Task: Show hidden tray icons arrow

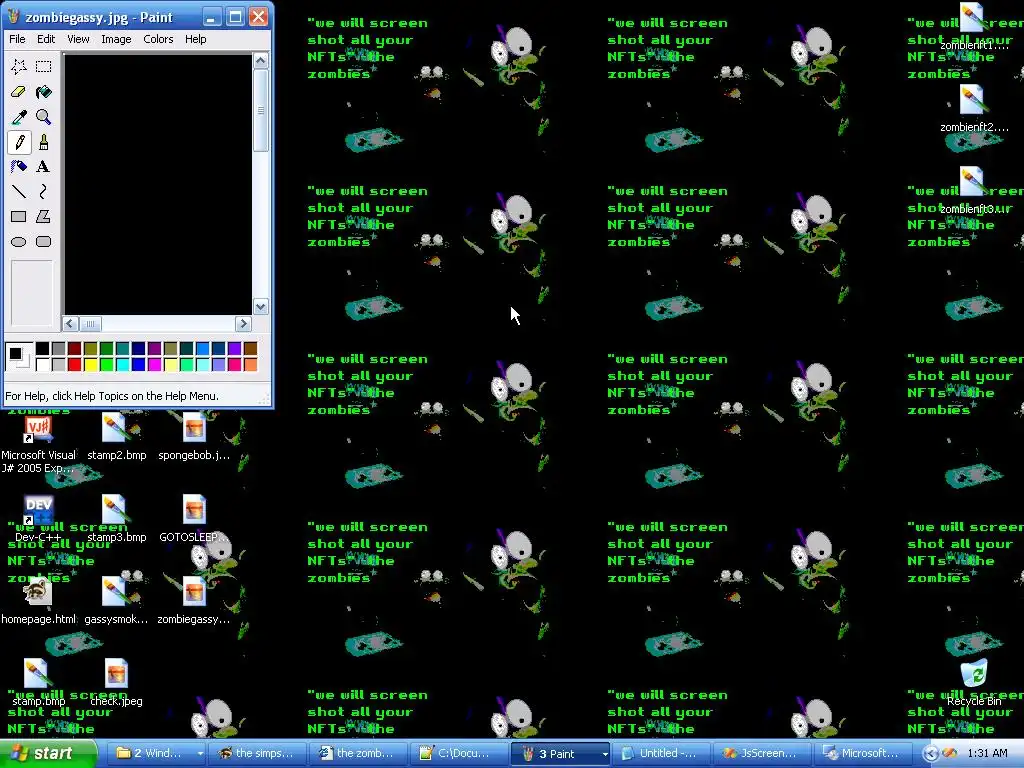Action: pos(931,754)
